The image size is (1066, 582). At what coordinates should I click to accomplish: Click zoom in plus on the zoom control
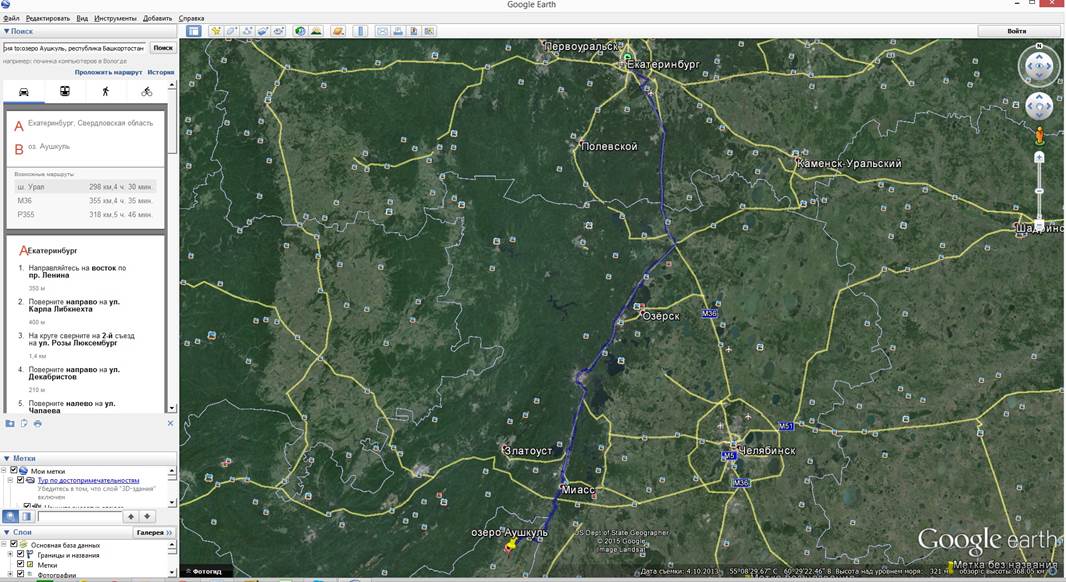click(x=1039, y=157)
